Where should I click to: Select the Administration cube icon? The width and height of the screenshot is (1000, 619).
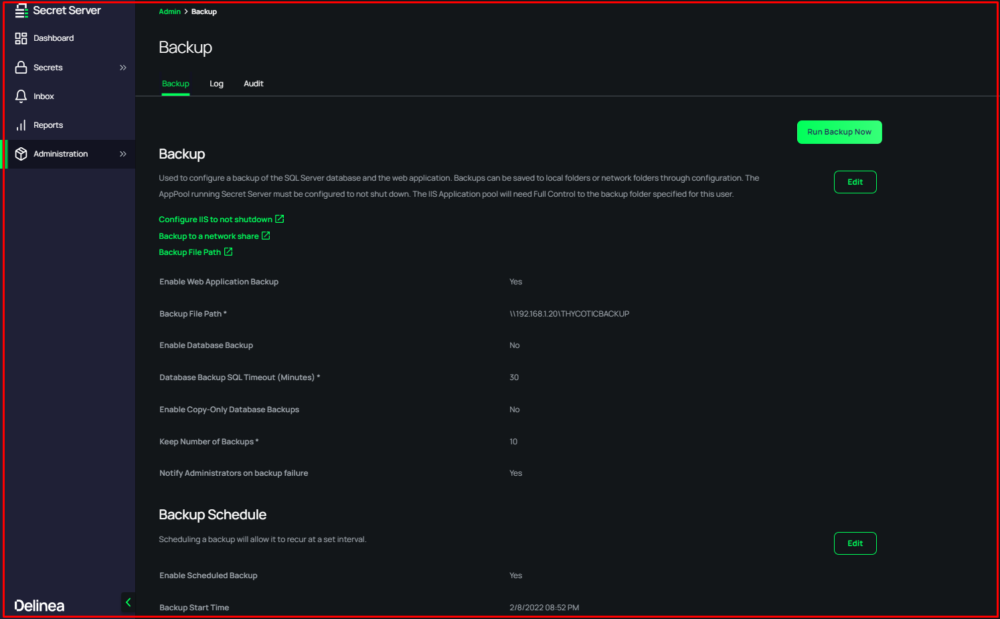pyautogui.click(x=21, y=154)
